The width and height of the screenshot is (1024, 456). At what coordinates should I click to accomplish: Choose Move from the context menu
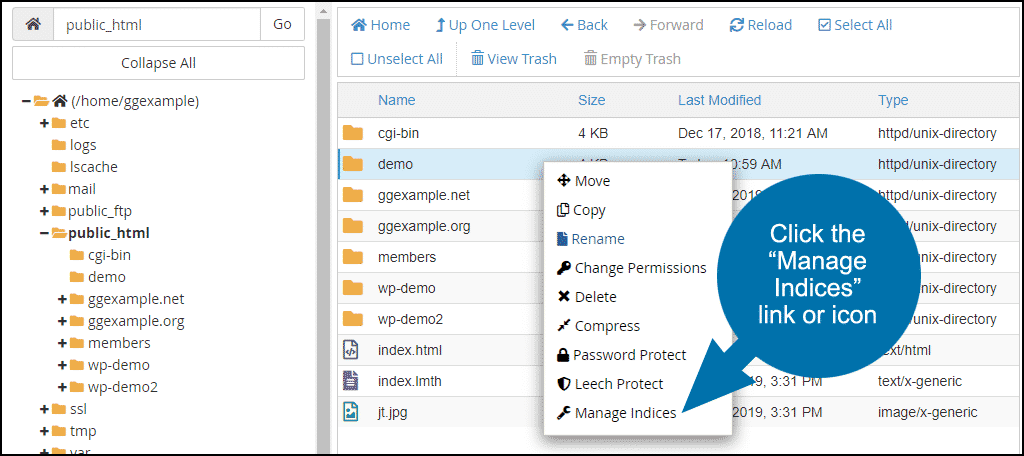[x=583, y=181]
